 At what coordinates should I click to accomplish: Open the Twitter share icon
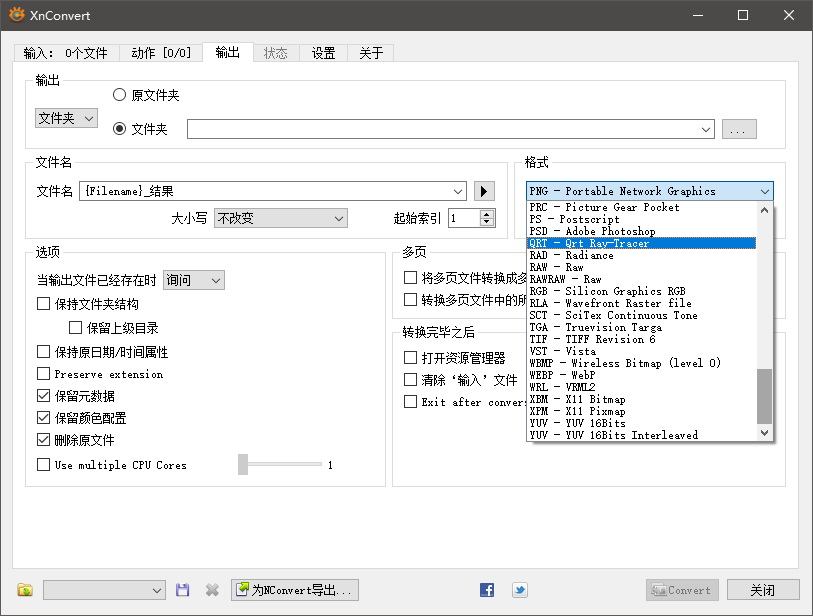click(x=520, y=590)
